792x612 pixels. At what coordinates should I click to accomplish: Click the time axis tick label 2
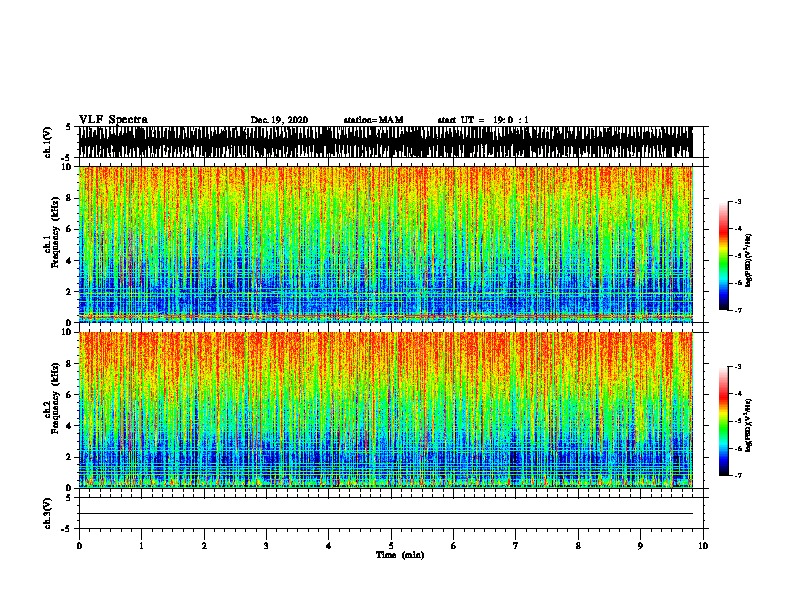click(x=204, y=546)
